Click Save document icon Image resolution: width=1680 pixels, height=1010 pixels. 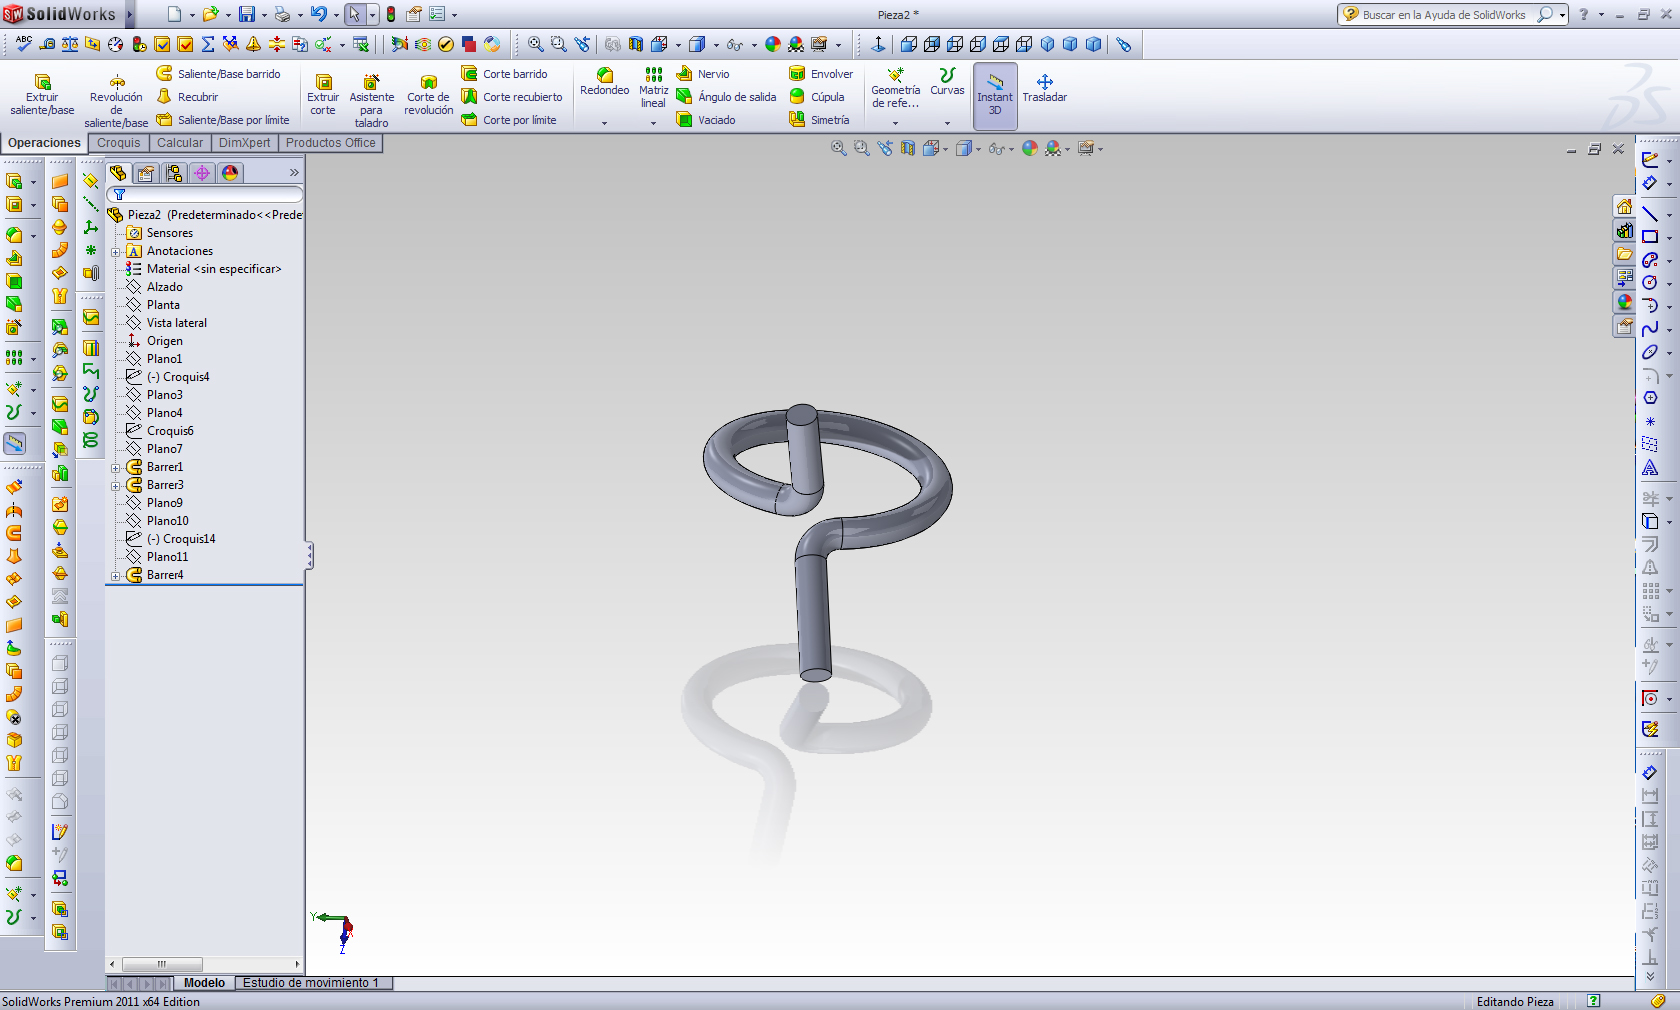[x=246, y=15]
